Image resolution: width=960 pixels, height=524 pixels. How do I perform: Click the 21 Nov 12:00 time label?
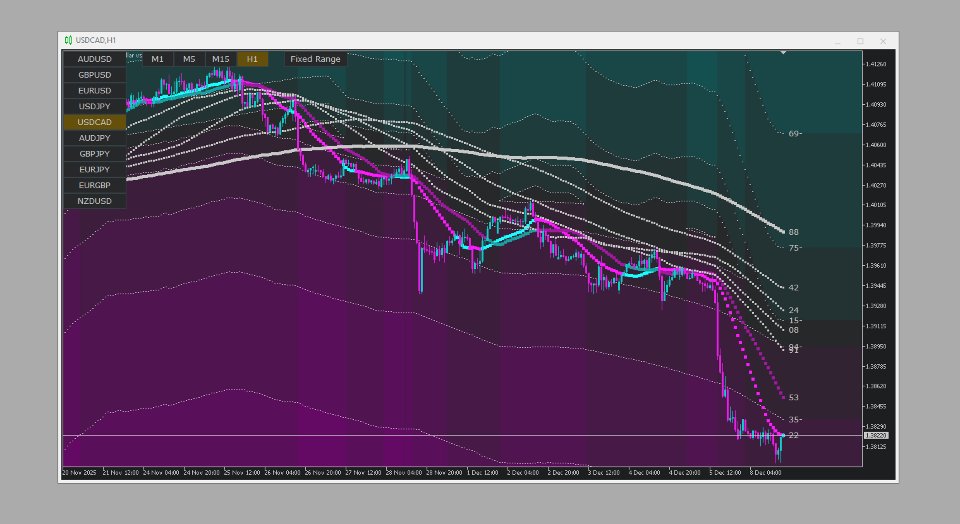pyautogui.click(x=121, y=473)
